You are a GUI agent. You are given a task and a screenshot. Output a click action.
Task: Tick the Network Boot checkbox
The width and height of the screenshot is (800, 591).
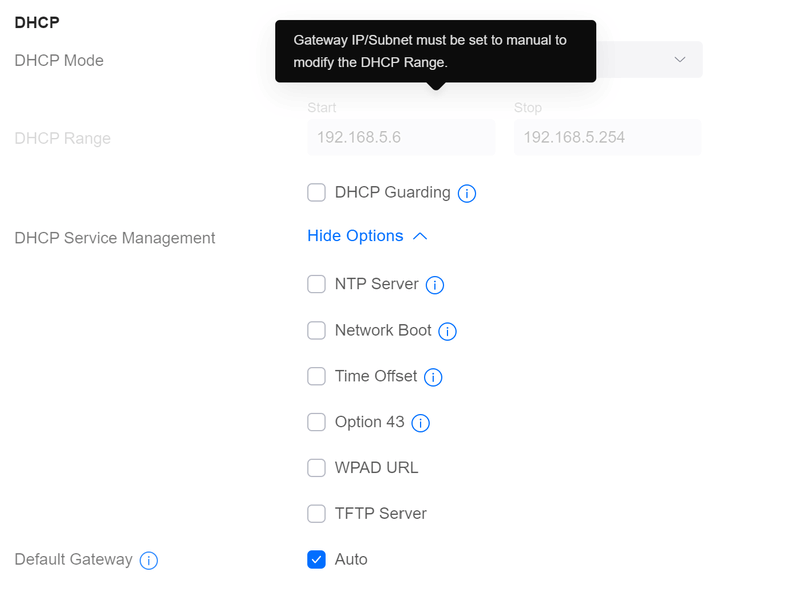point(317,330)
